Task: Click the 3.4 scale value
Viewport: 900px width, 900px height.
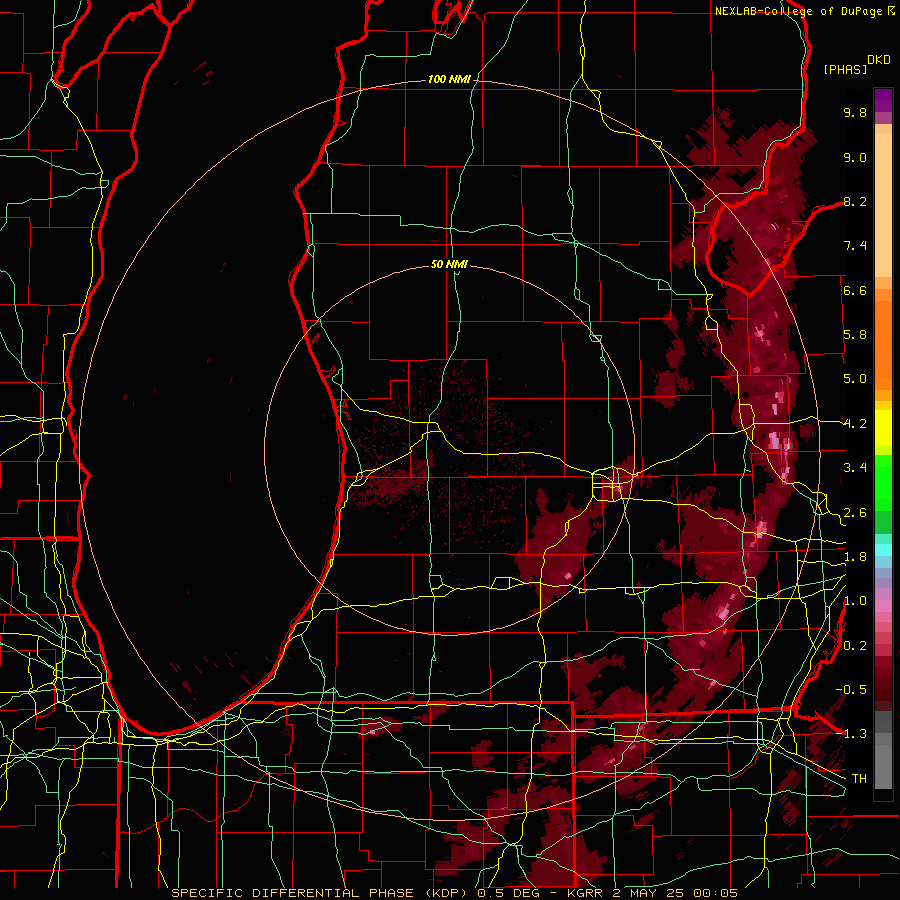Action: coord(855,468)
